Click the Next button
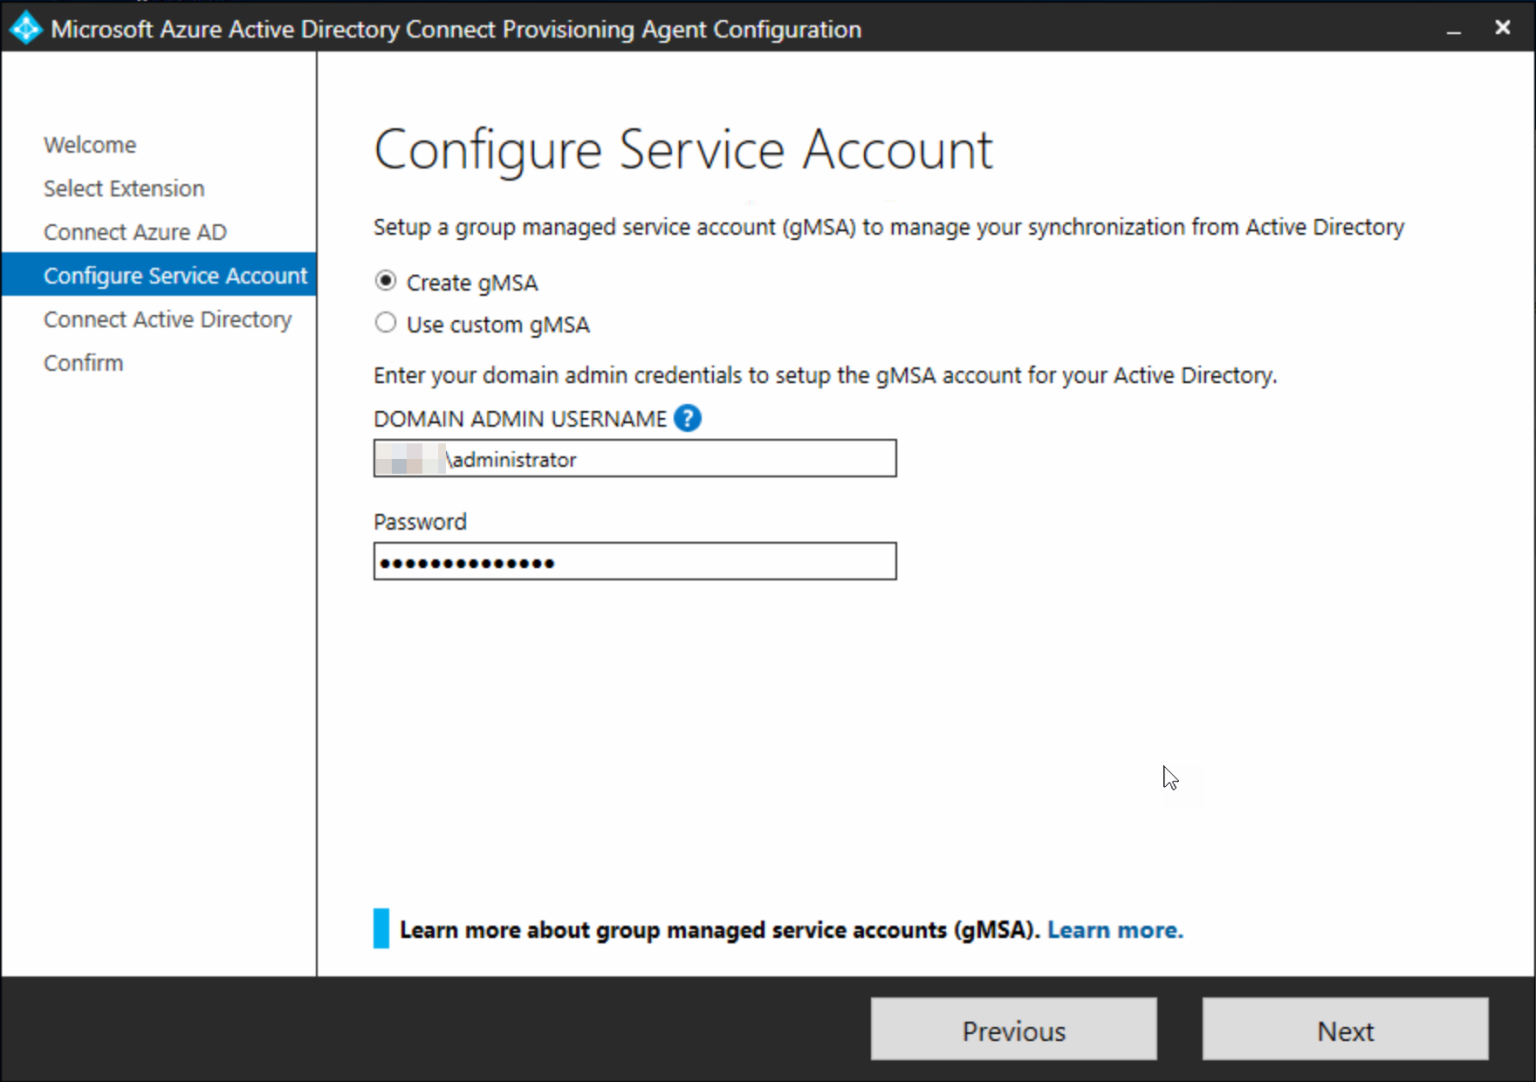Viewport: 1536px width, 1082px height. point(1344,1030)
